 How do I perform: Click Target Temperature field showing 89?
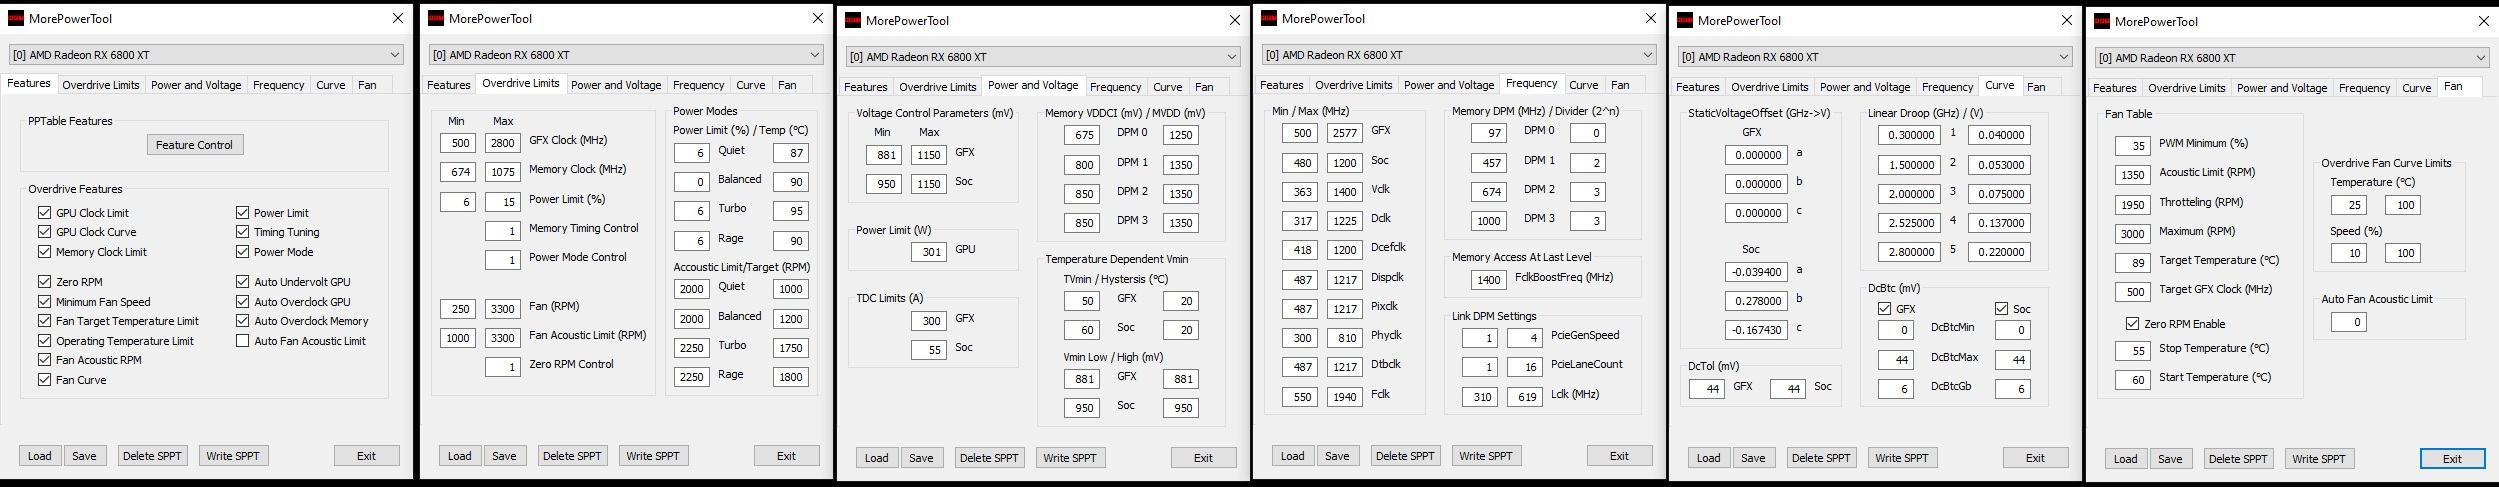click(x=2133, y=263)
